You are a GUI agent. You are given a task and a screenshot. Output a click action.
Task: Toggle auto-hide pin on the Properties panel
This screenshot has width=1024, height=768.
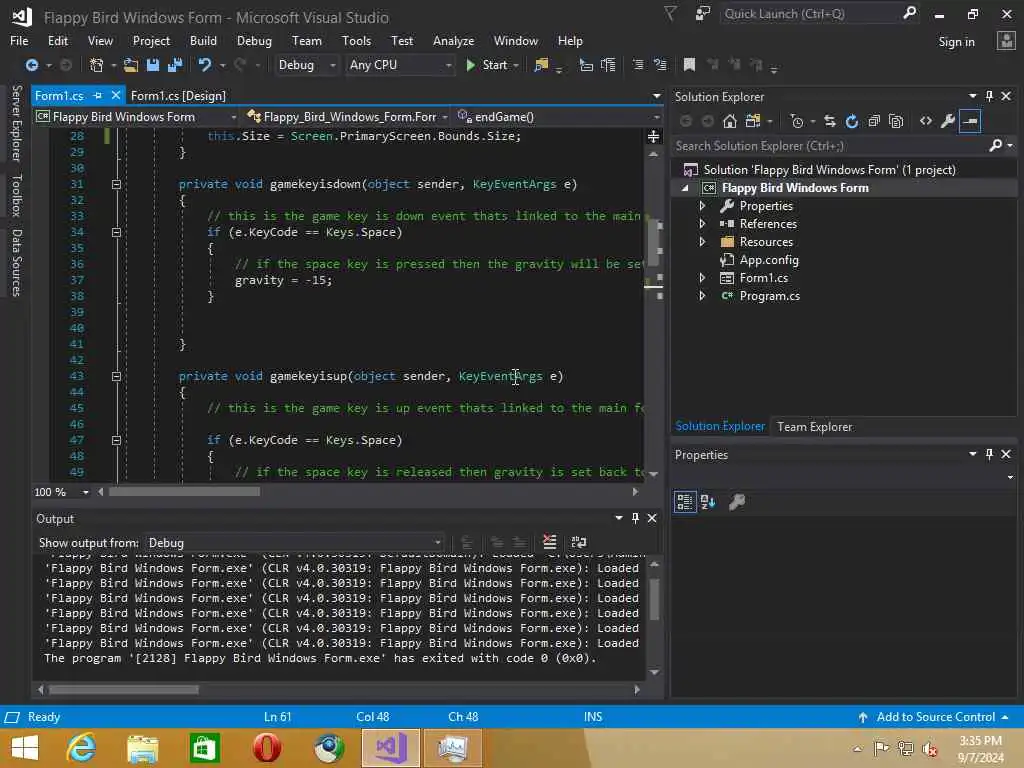click(989, 454)
